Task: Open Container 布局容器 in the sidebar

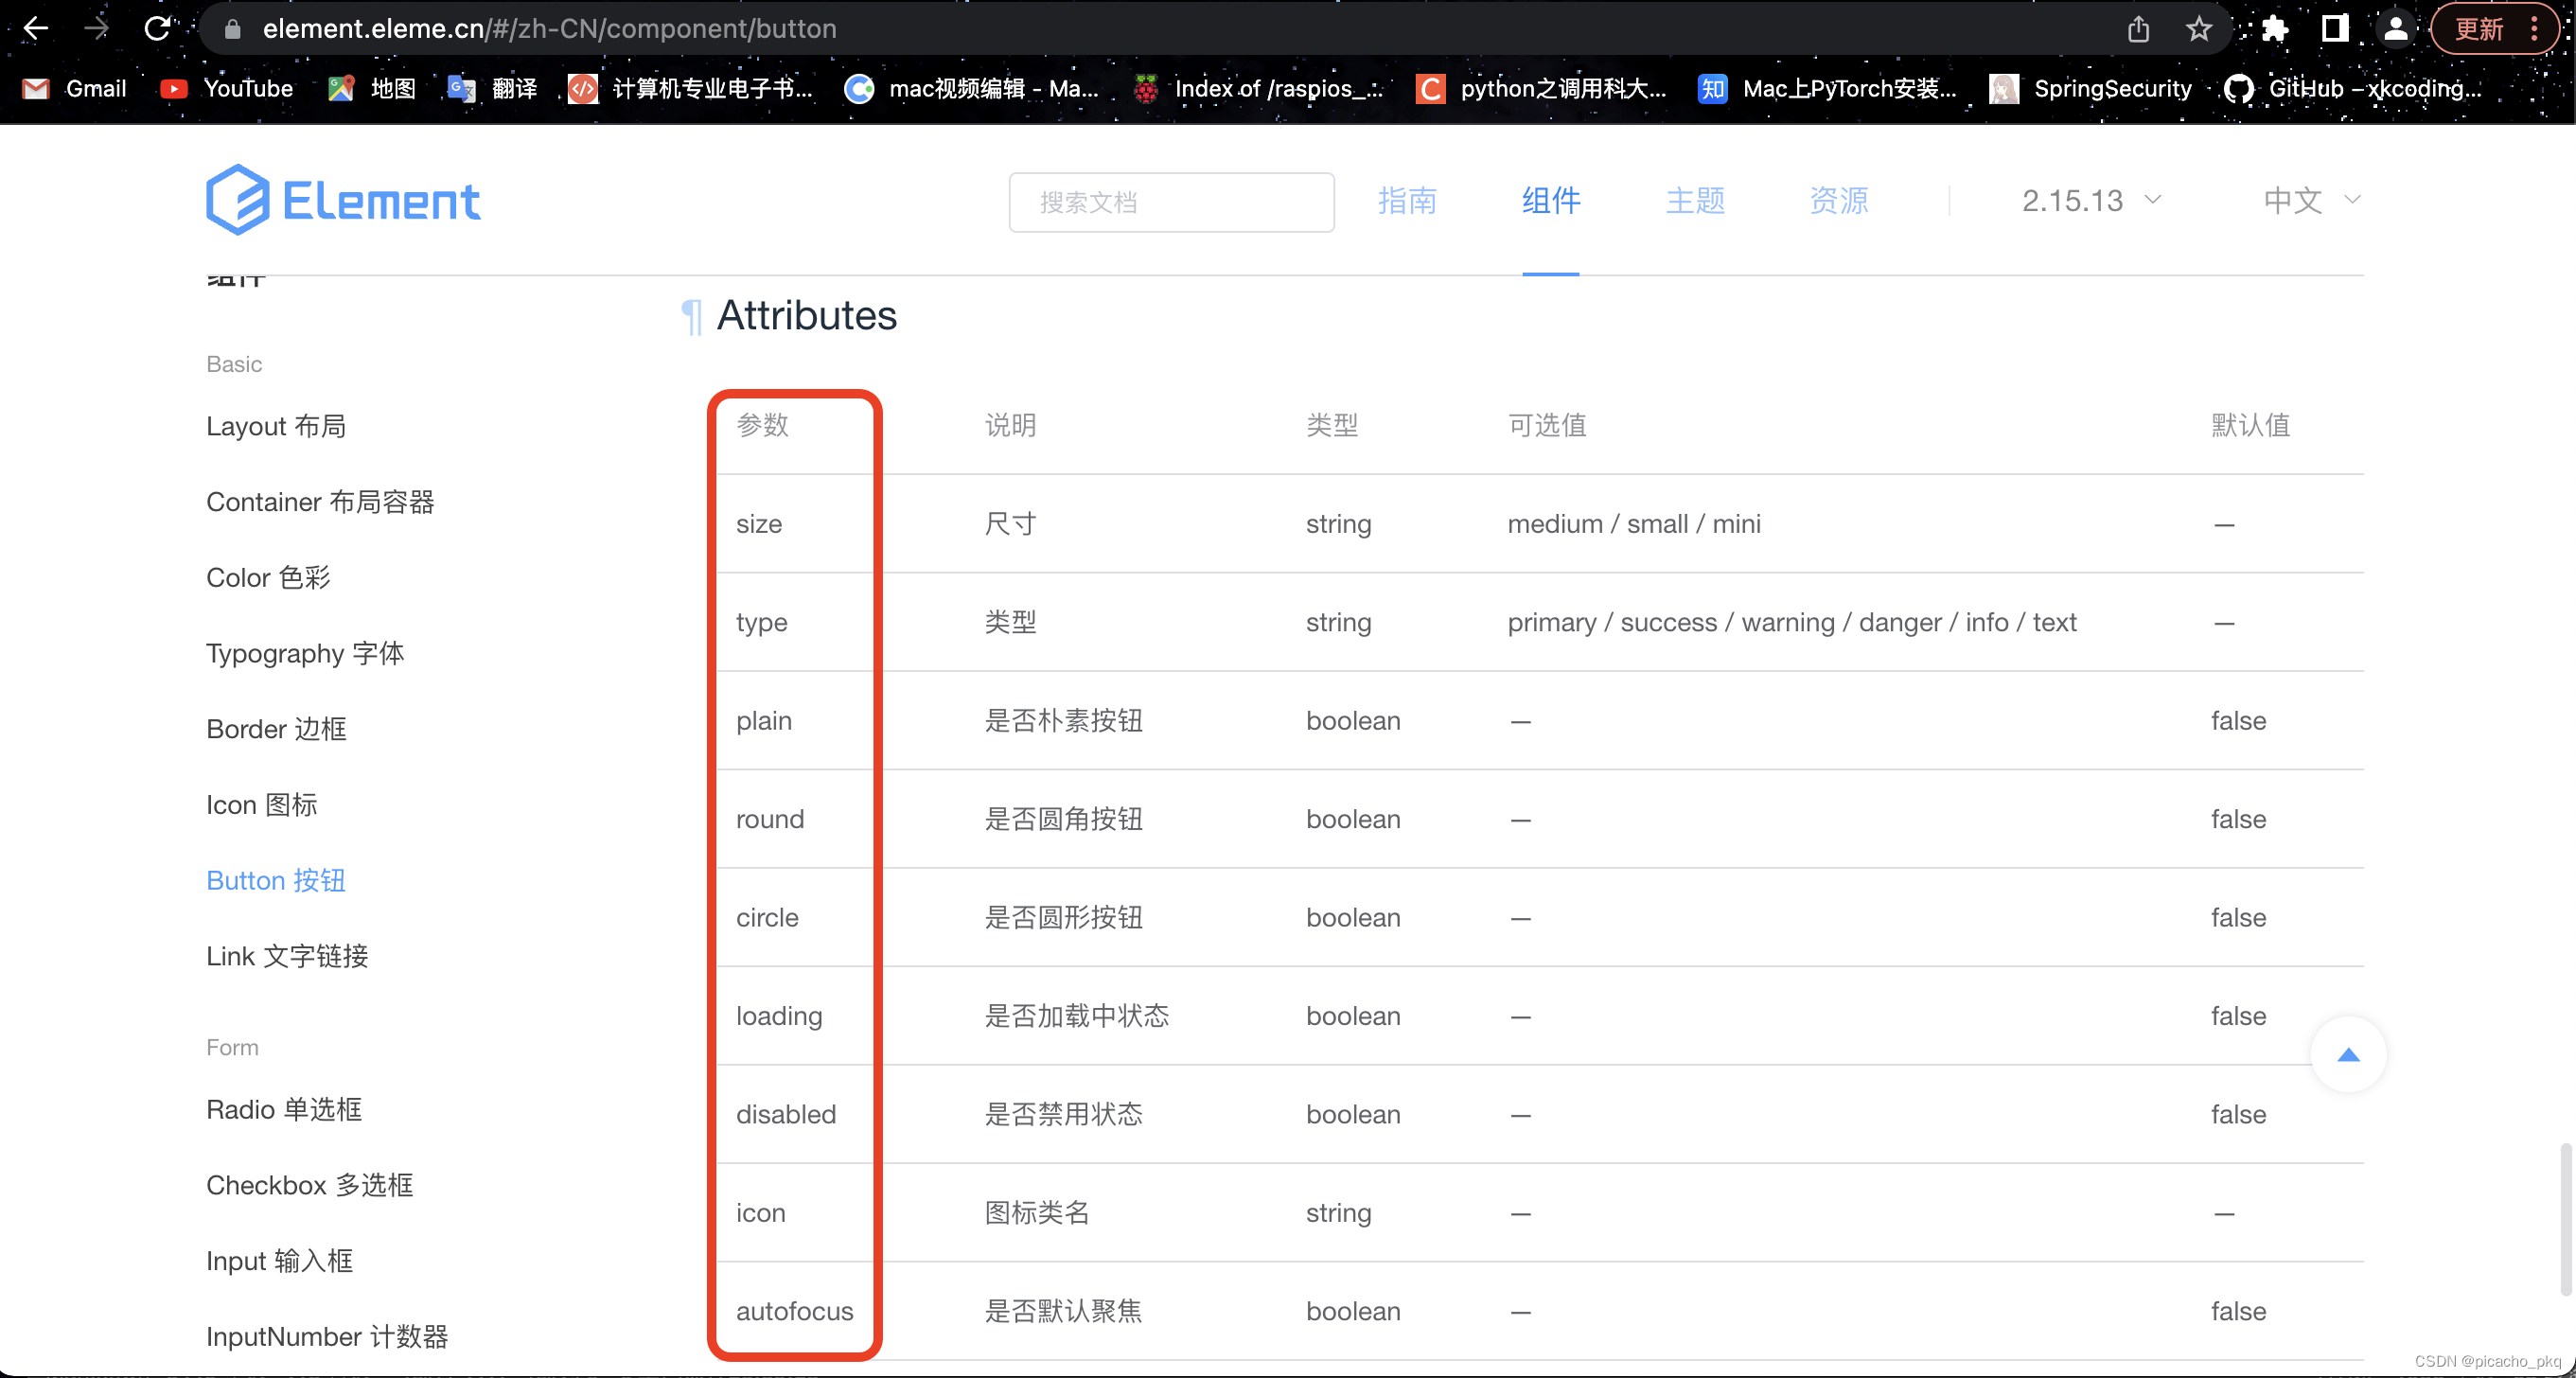Action: pyautogui.click(x=320, y=502)
